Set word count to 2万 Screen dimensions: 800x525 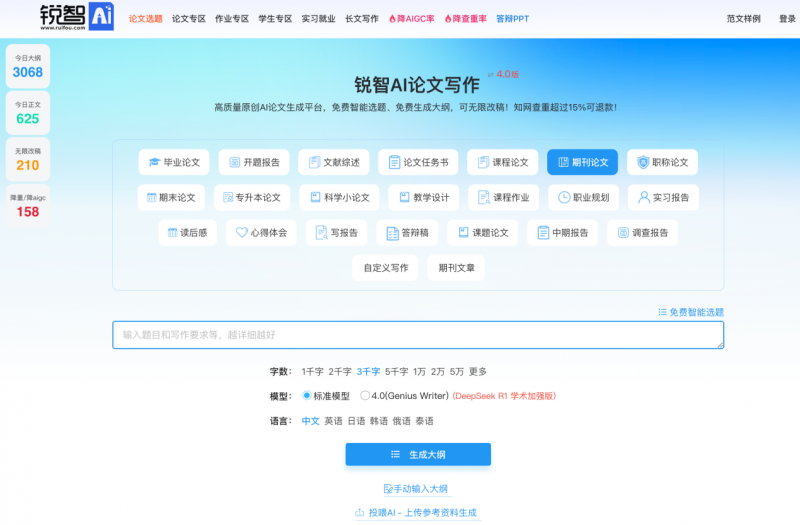[438, 371]
